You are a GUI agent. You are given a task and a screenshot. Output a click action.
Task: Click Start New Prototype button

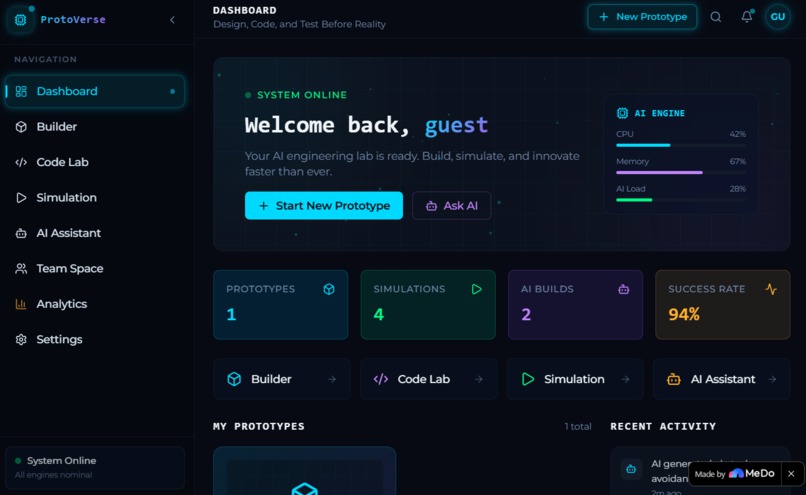coord(324,206)
